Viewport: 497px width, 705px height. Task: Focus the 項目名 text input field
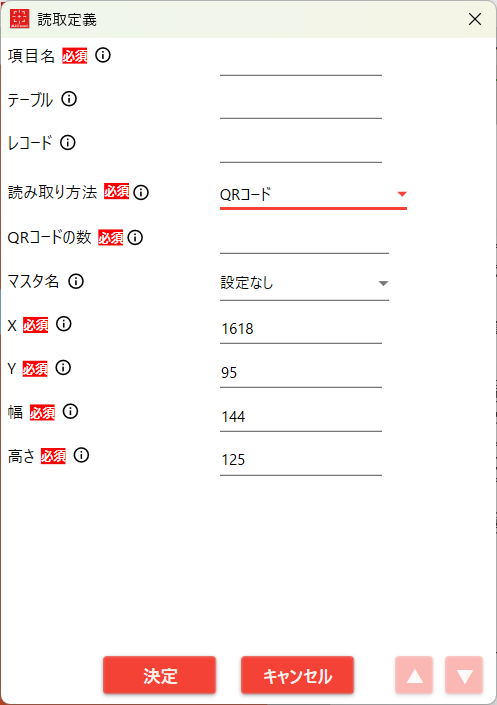click(x=301, y=63)
